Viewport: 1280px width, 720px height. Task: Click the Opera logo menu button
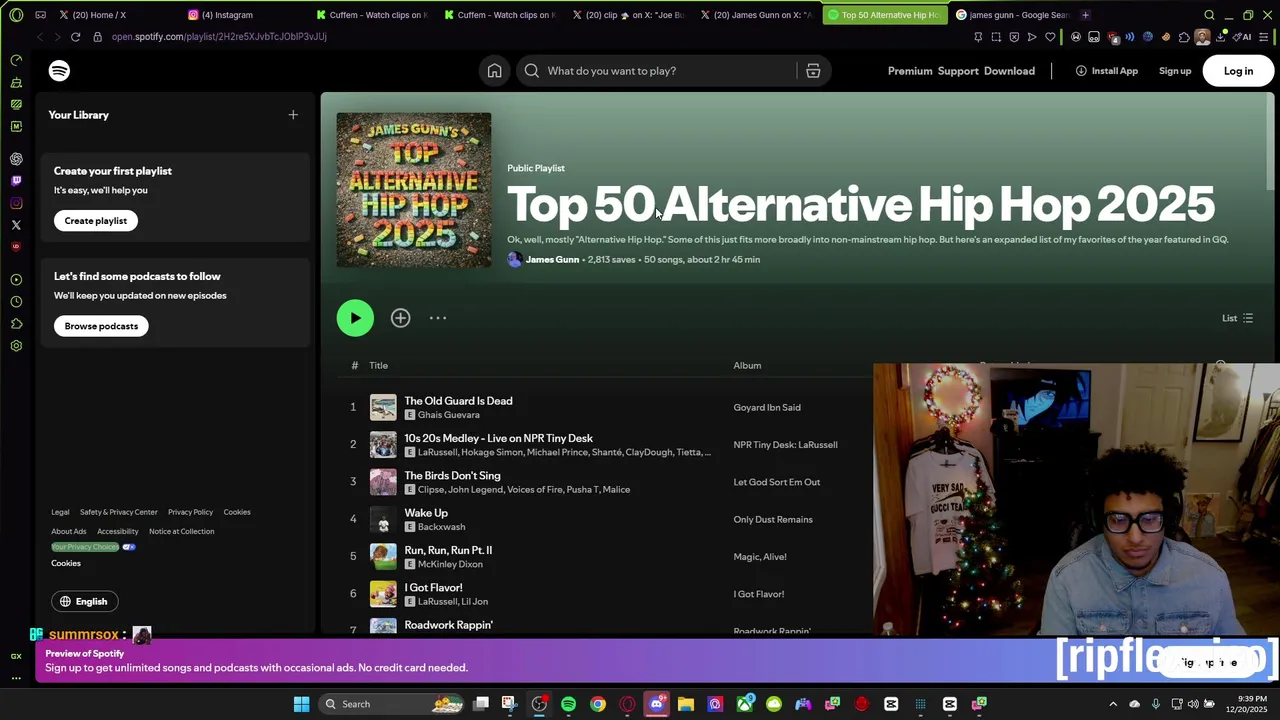click(15, 15)
